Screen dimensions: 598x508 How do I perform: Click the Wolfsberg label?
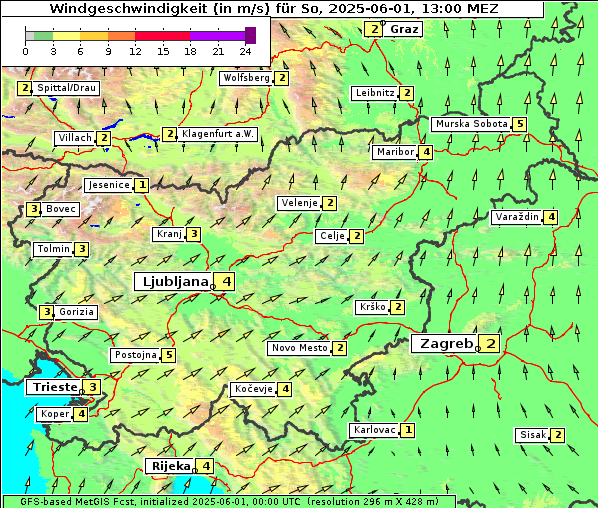[x=246, y=78]
